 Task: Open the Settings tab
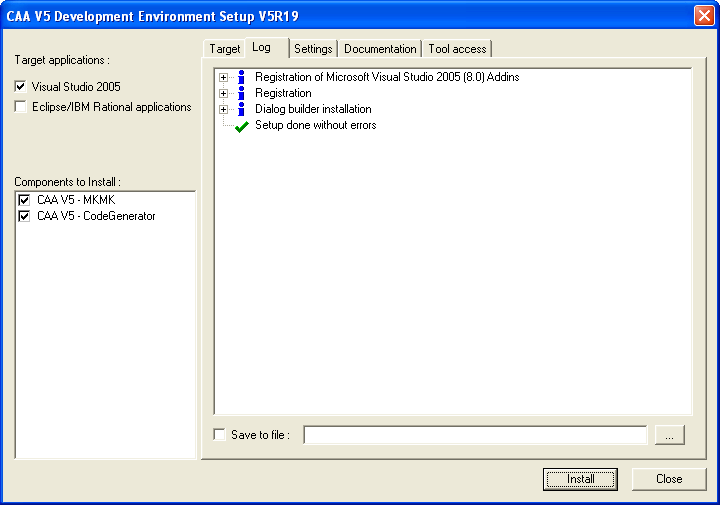tap(313, 49)
